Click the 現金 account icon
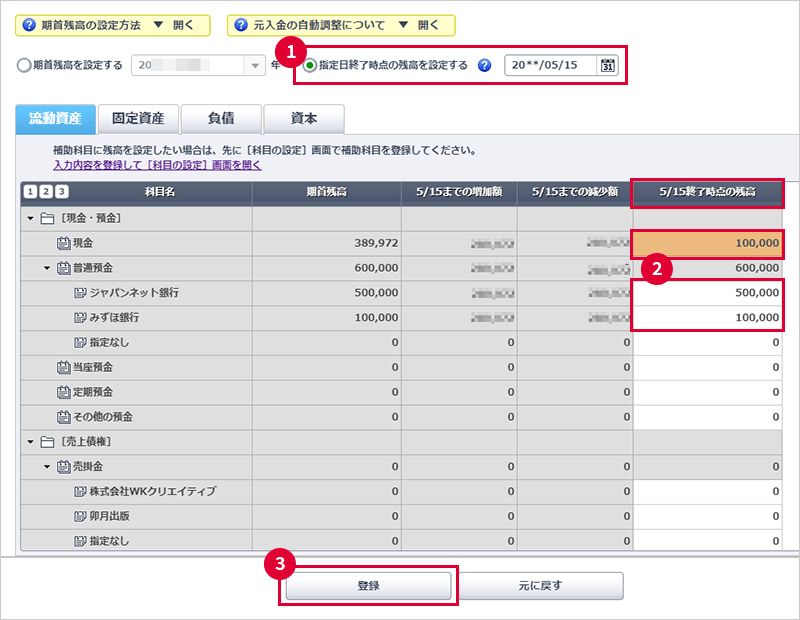 (64, 243)
